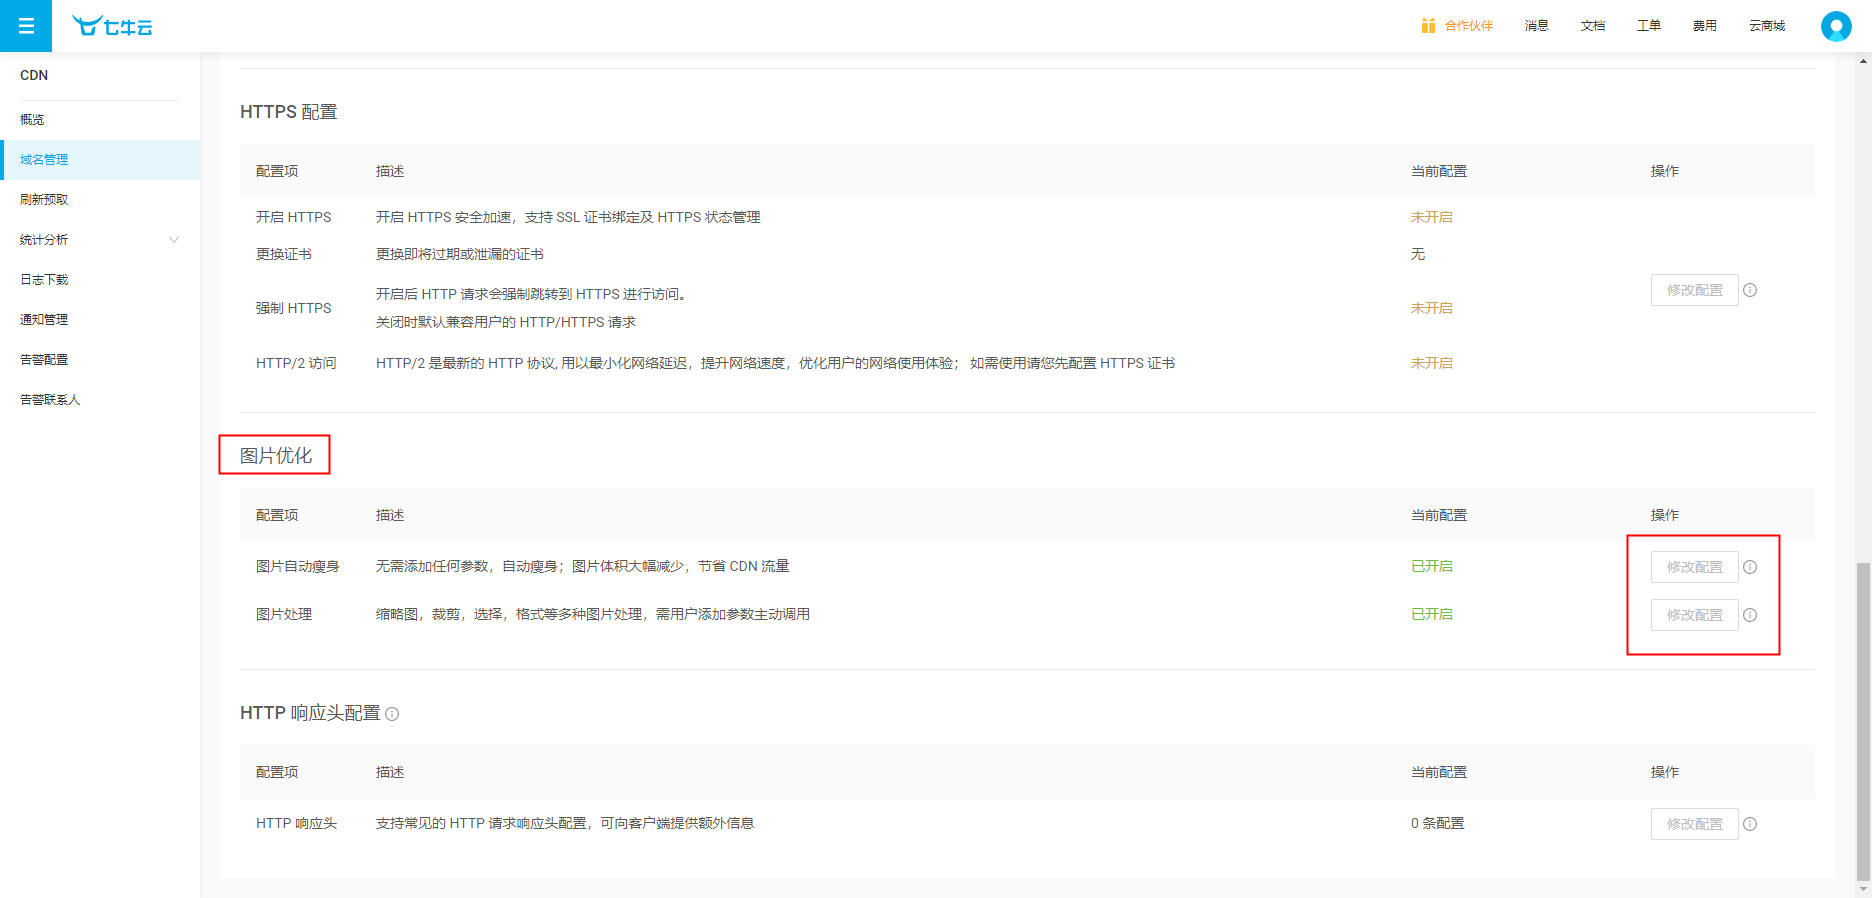Click the HTTP 响应头 config item label
The width and height of the screenshot is (1872, 898).
(296, 823)
